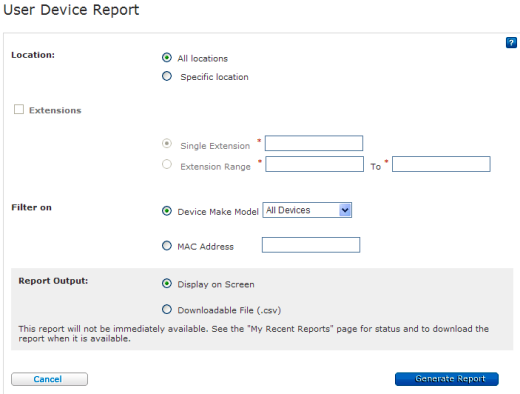The height and width of the screenshot is (394, 520).
Task: Click the All Devices dropdown arrow
Action: click(345, 210)
